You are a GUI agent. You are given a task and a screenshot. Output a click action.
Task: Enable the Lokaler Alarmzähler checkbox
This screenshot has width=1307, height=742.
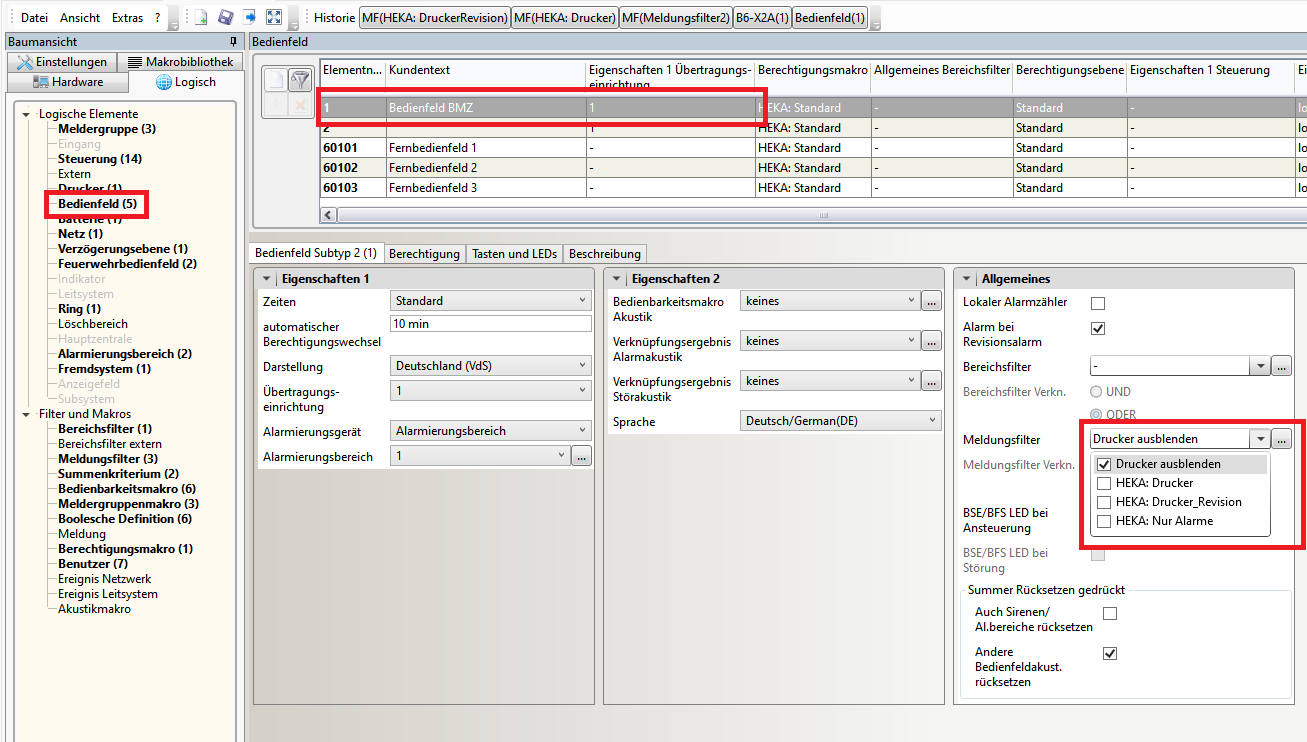coord(1098,303)
